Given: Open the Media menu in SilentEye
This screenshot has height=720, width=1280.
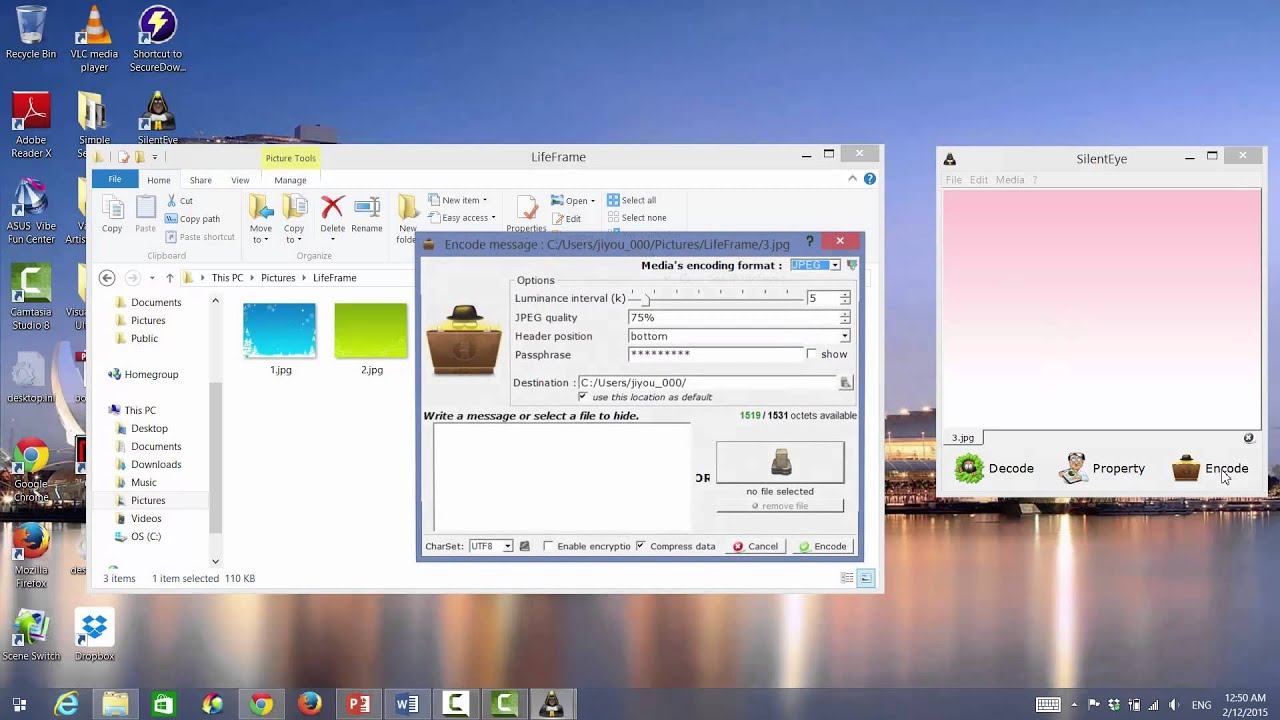Looking at the screenshot, I should point(1009,180).
